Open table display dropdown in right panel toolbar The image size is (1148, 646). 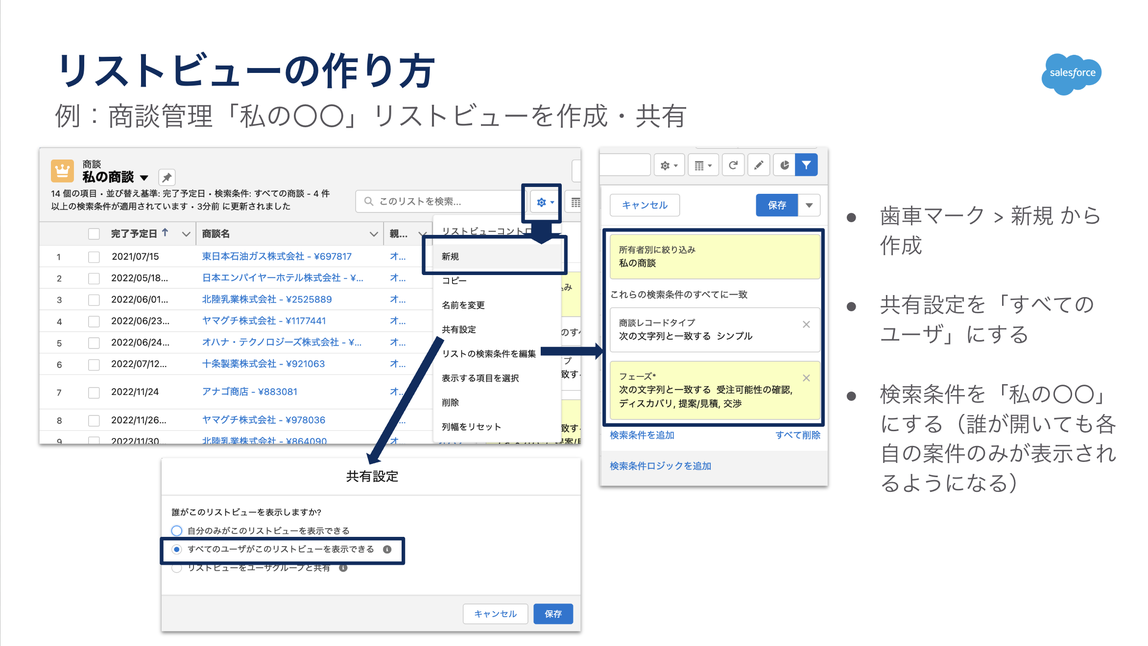click(x=703, y=166)
